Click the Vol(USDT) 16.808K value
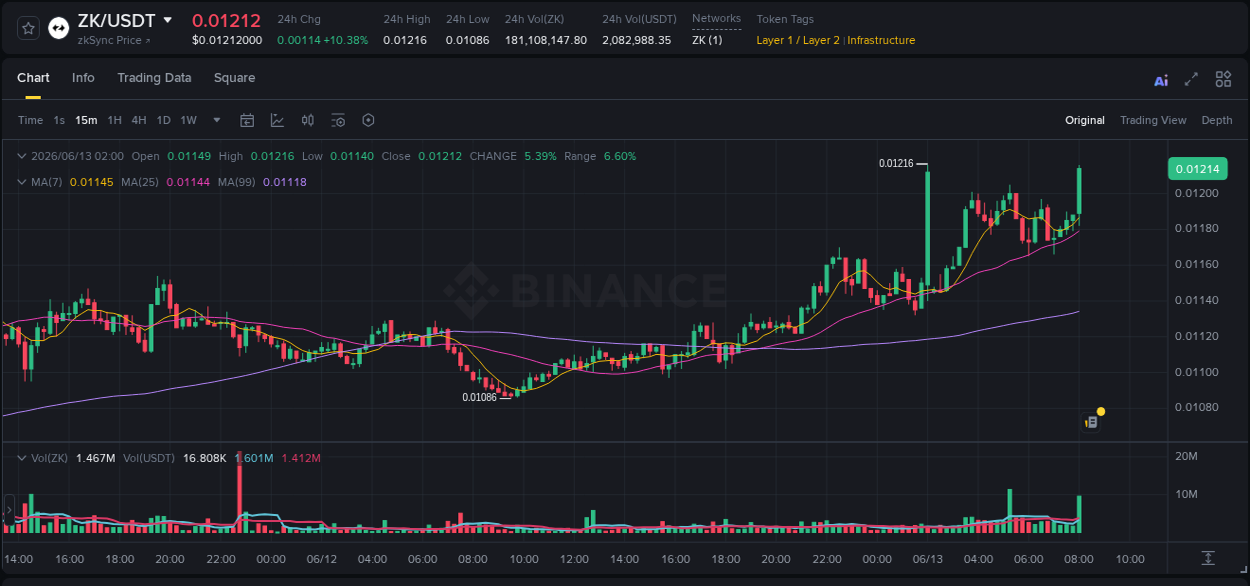This screenshot has width=1250, height=586. 205,458
